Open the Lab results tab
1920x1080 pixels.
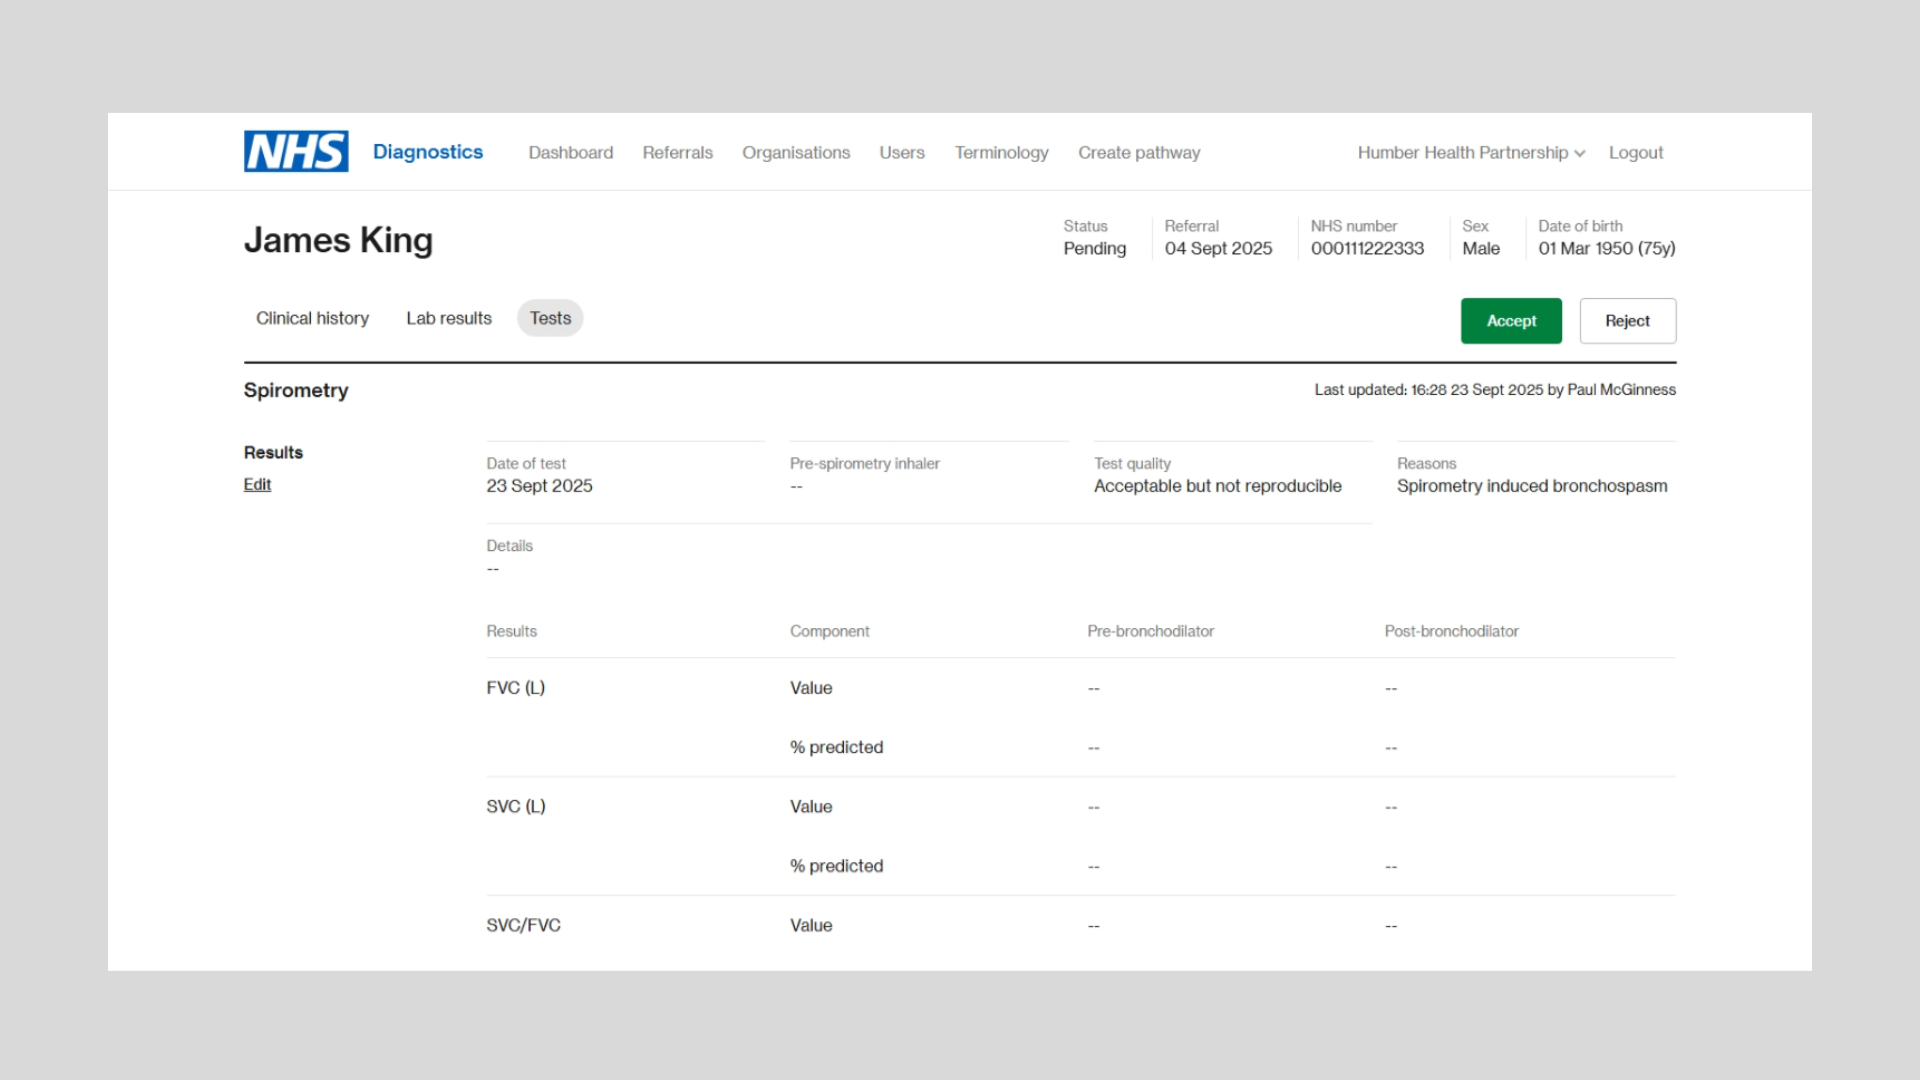pyautogui.click(x=448, y=318)
